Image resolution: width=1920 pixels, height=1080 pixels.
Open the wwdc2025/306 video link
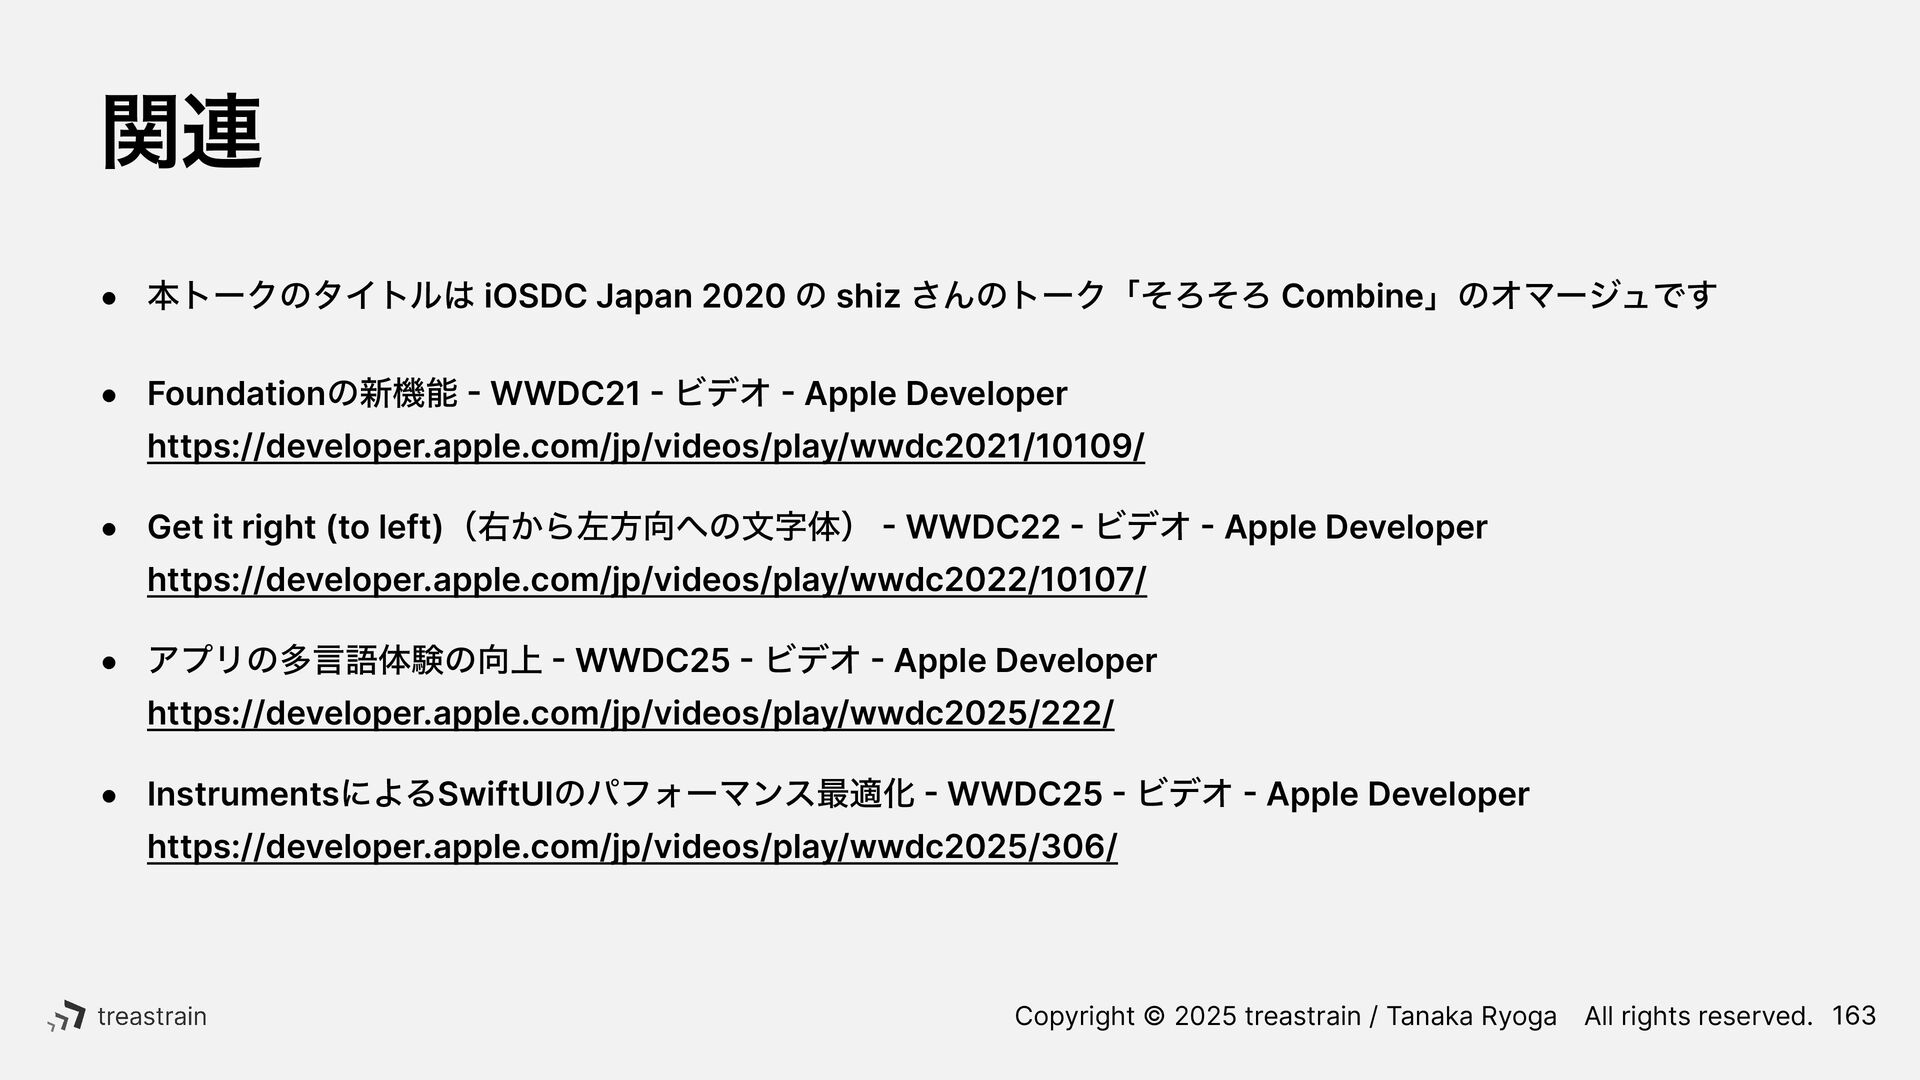[x=632, y=846]
